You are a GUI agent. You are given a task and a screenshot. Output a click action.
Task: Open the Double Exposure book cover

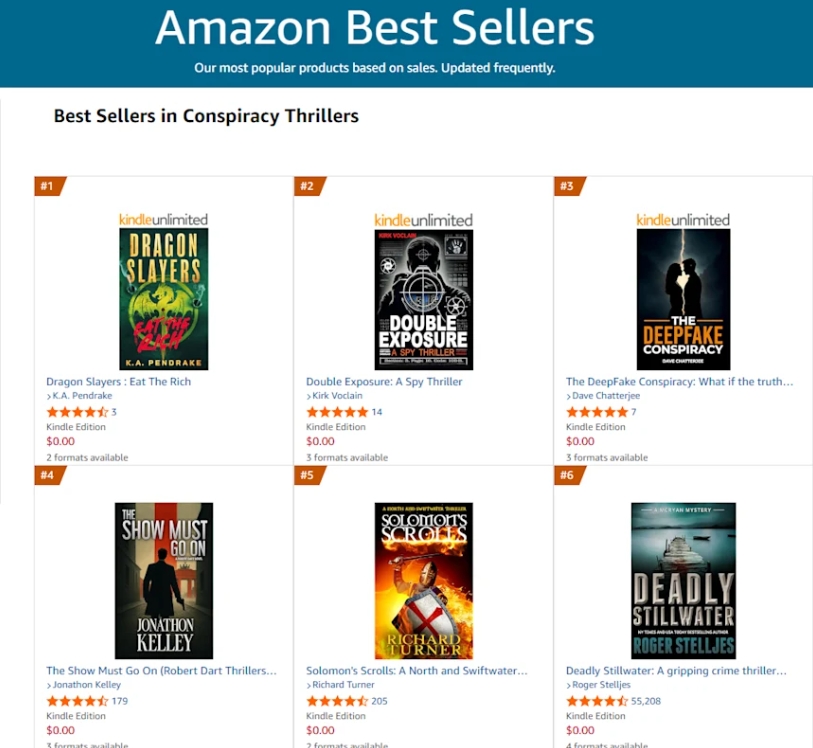tap(423, 299)
